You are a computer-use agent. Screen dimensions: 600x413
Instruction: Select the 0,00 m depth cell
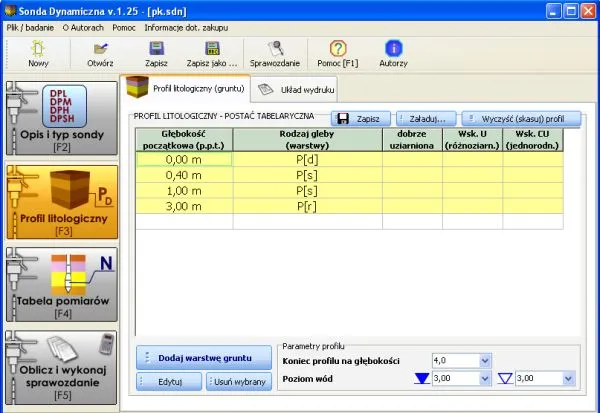coord(183,158)
